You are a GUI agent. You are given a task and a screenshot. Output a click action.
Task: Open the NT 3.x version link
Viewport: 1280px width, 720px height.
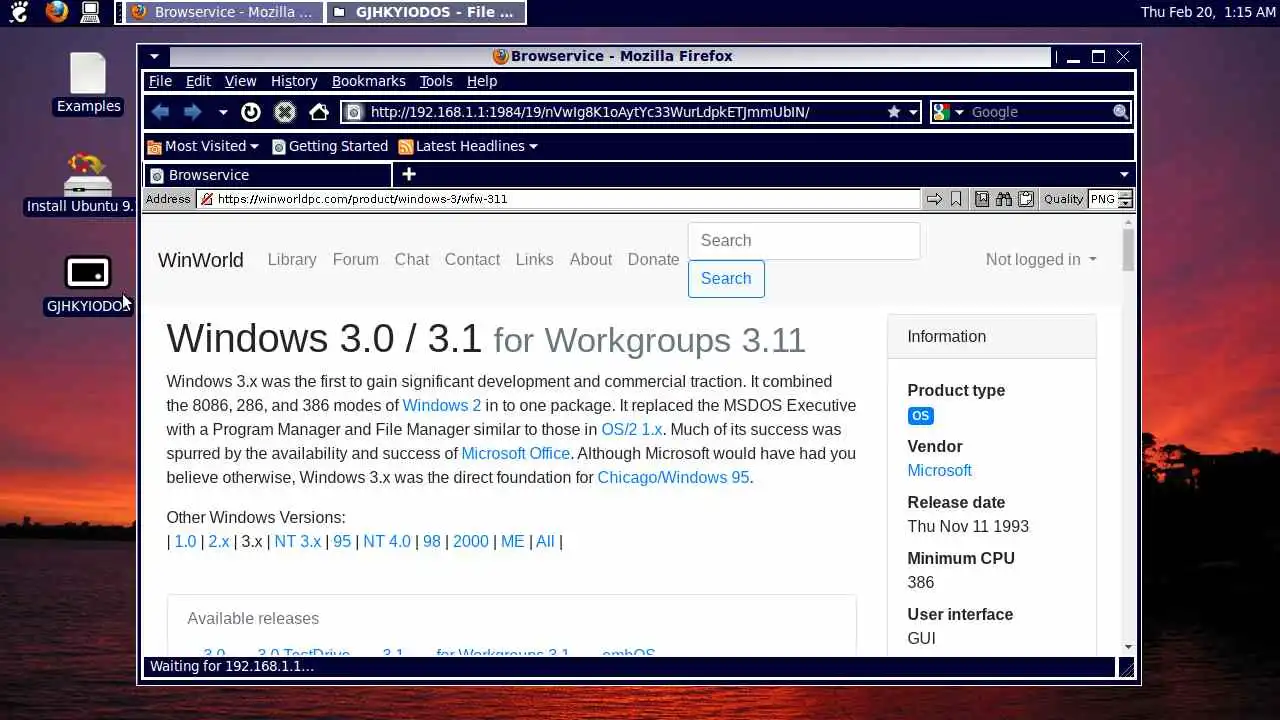click(298, 541)
